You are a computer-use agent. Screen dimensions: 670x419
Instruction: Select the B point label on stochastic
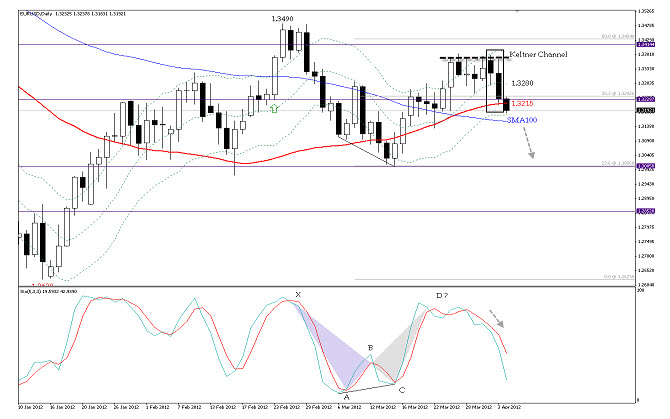[370, 348]
